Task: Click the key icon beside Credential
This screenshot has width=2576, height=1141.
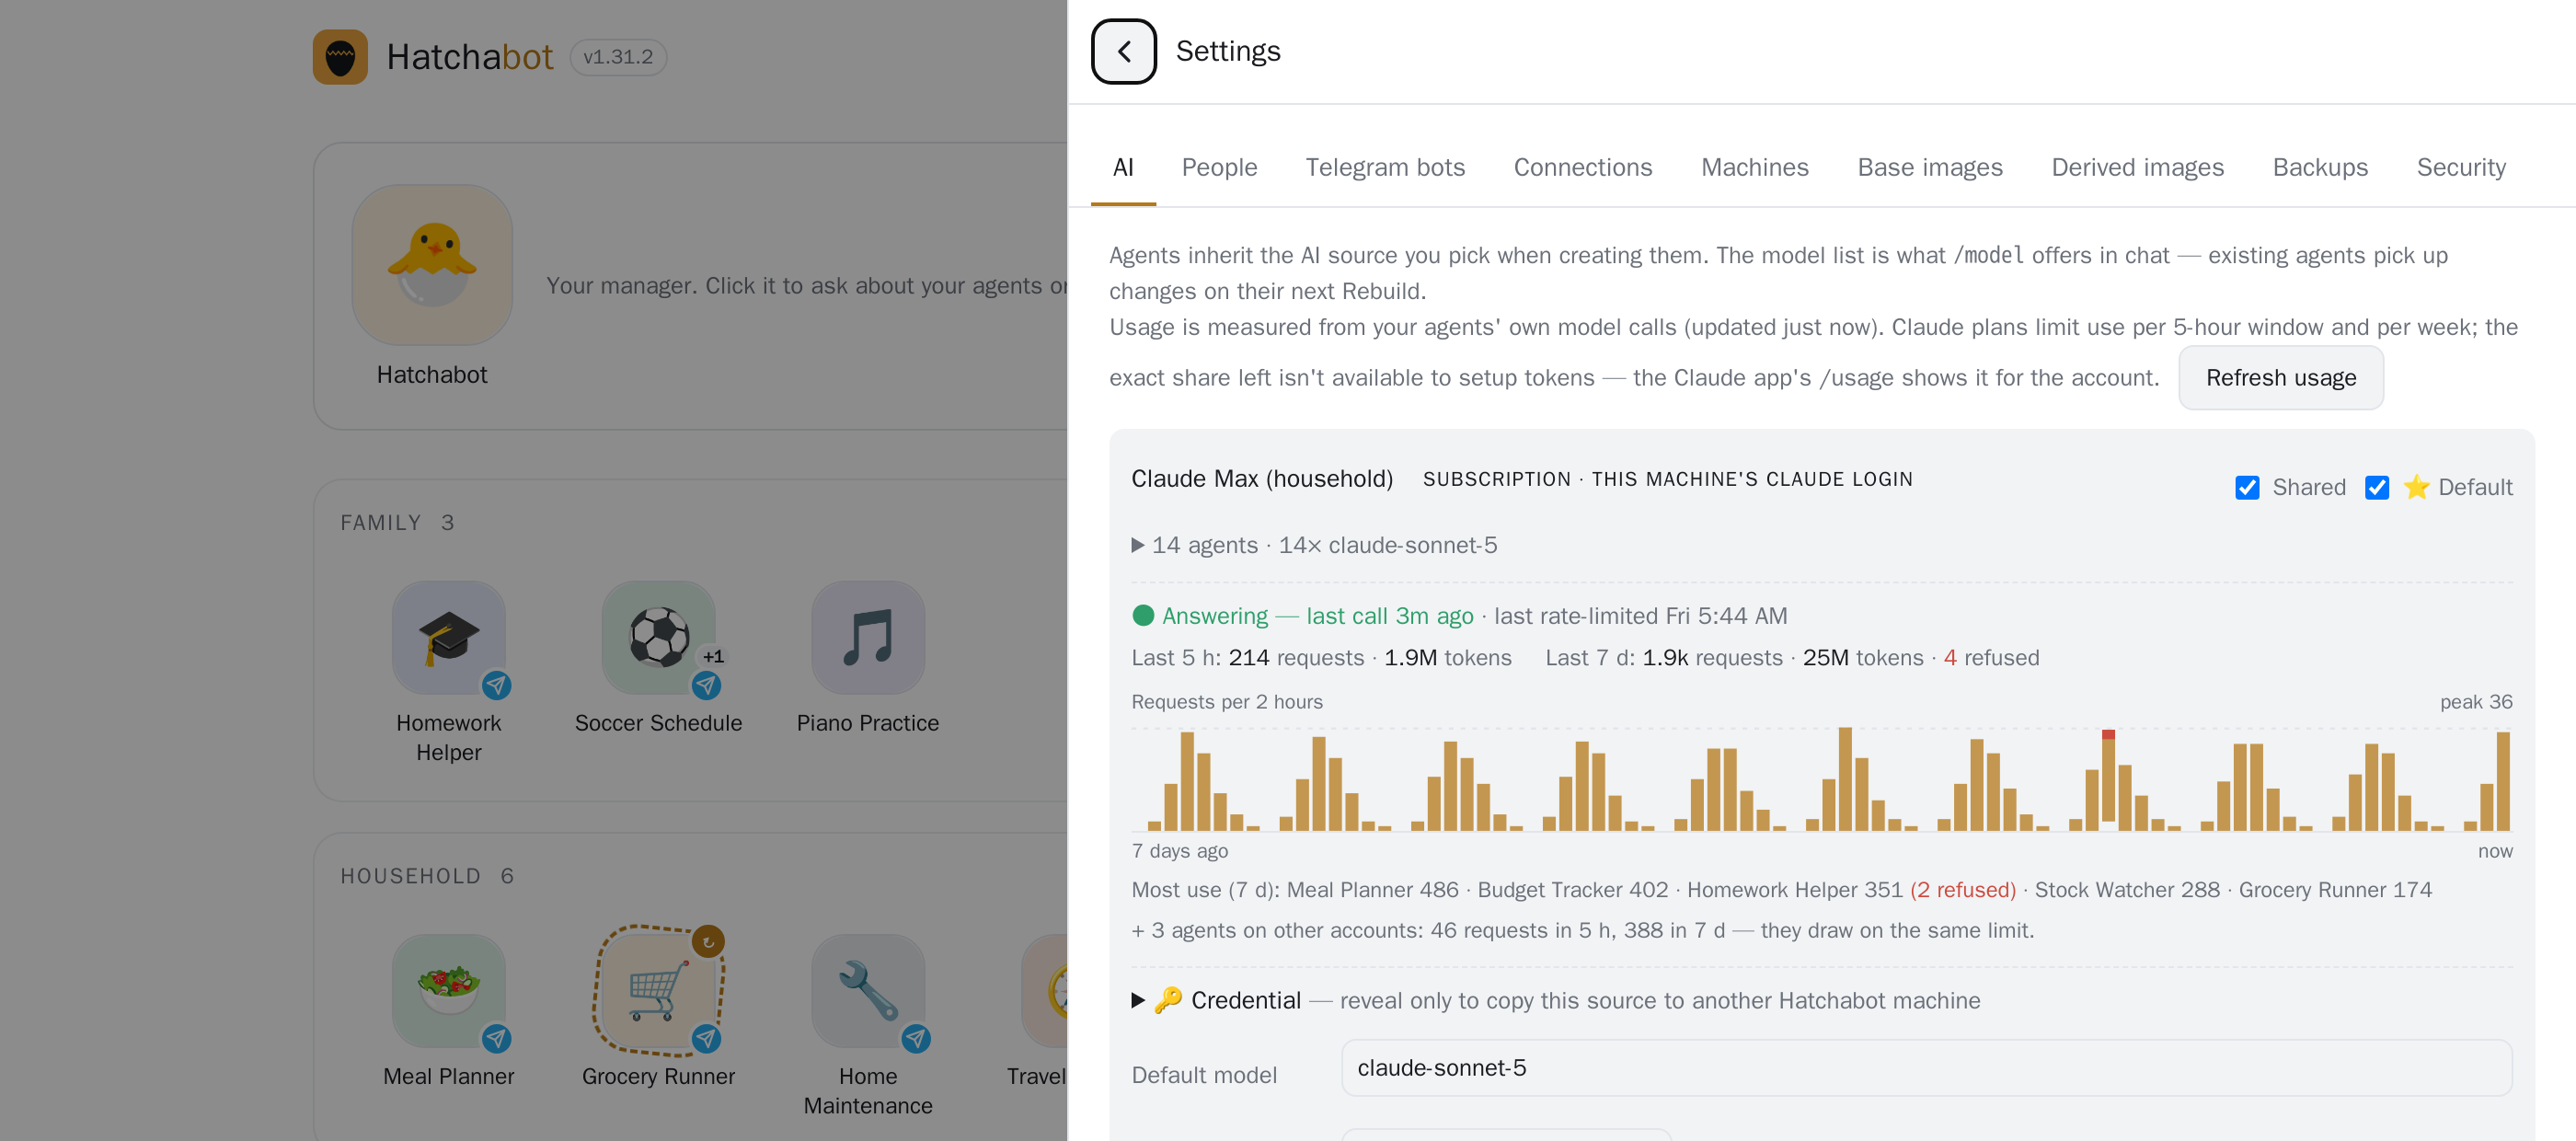Action: click(1168, 1000)
